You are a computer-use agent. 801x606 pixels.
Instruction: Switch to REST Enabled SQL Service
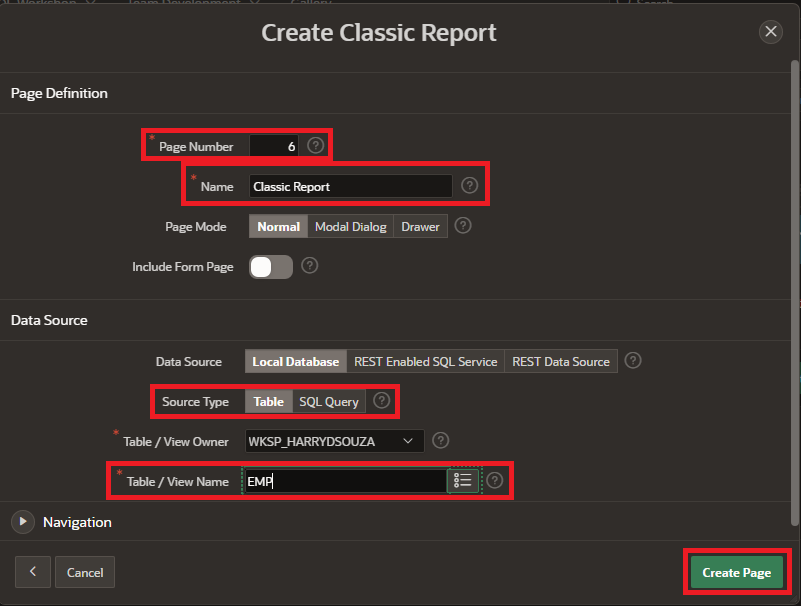click(x=425, y=362)
